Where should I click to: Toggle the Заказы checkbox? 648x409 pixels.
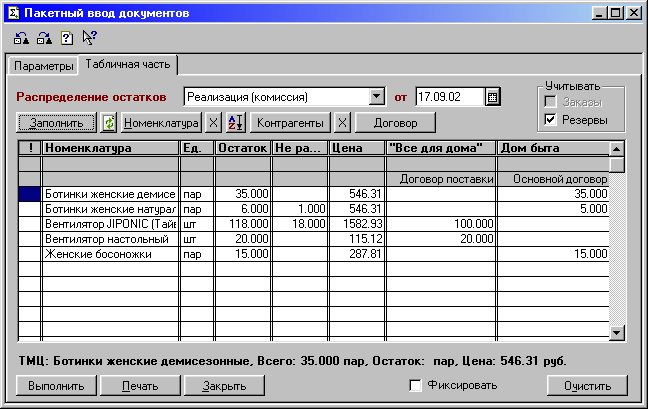(548, 102)
